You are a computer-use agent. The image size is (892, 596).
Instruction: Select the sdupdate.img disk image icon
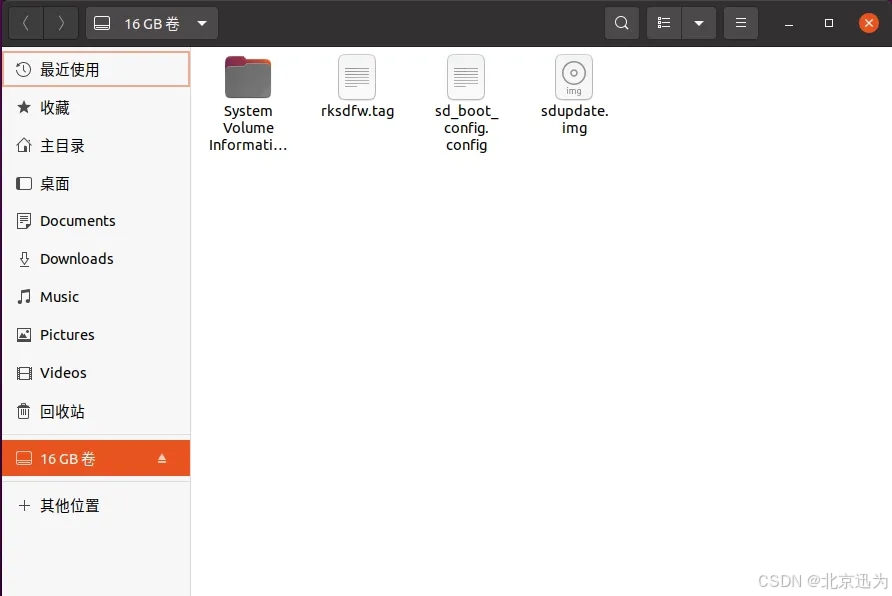pos(574,77)
